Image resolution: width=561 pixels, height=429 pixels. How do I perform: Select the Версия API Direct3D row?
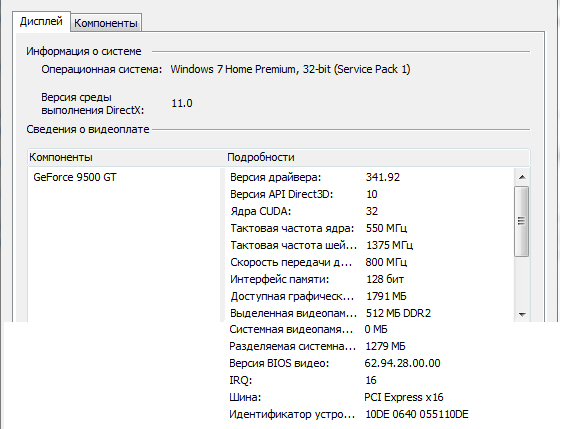[x=370, y=194]
